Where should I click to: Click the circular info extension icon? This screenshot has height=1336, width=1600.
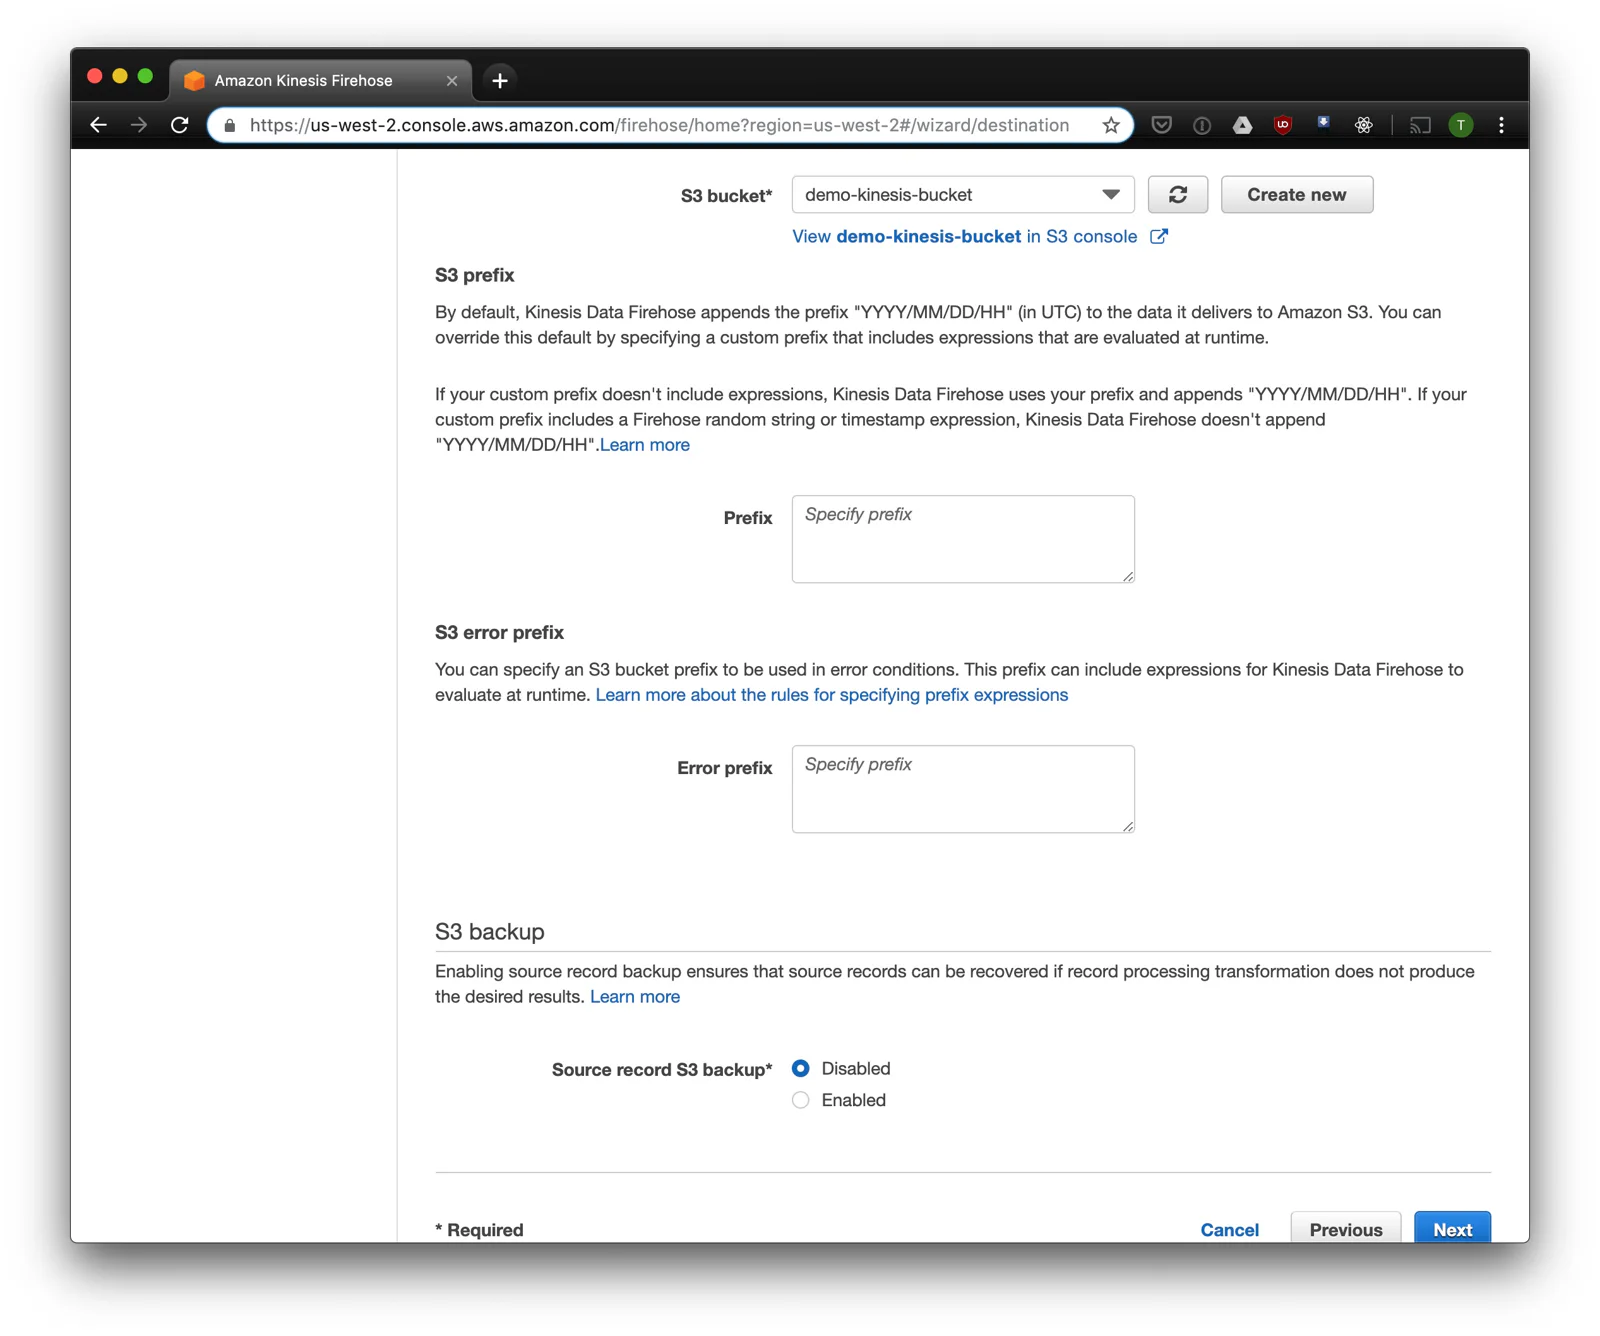[1202, 125]
